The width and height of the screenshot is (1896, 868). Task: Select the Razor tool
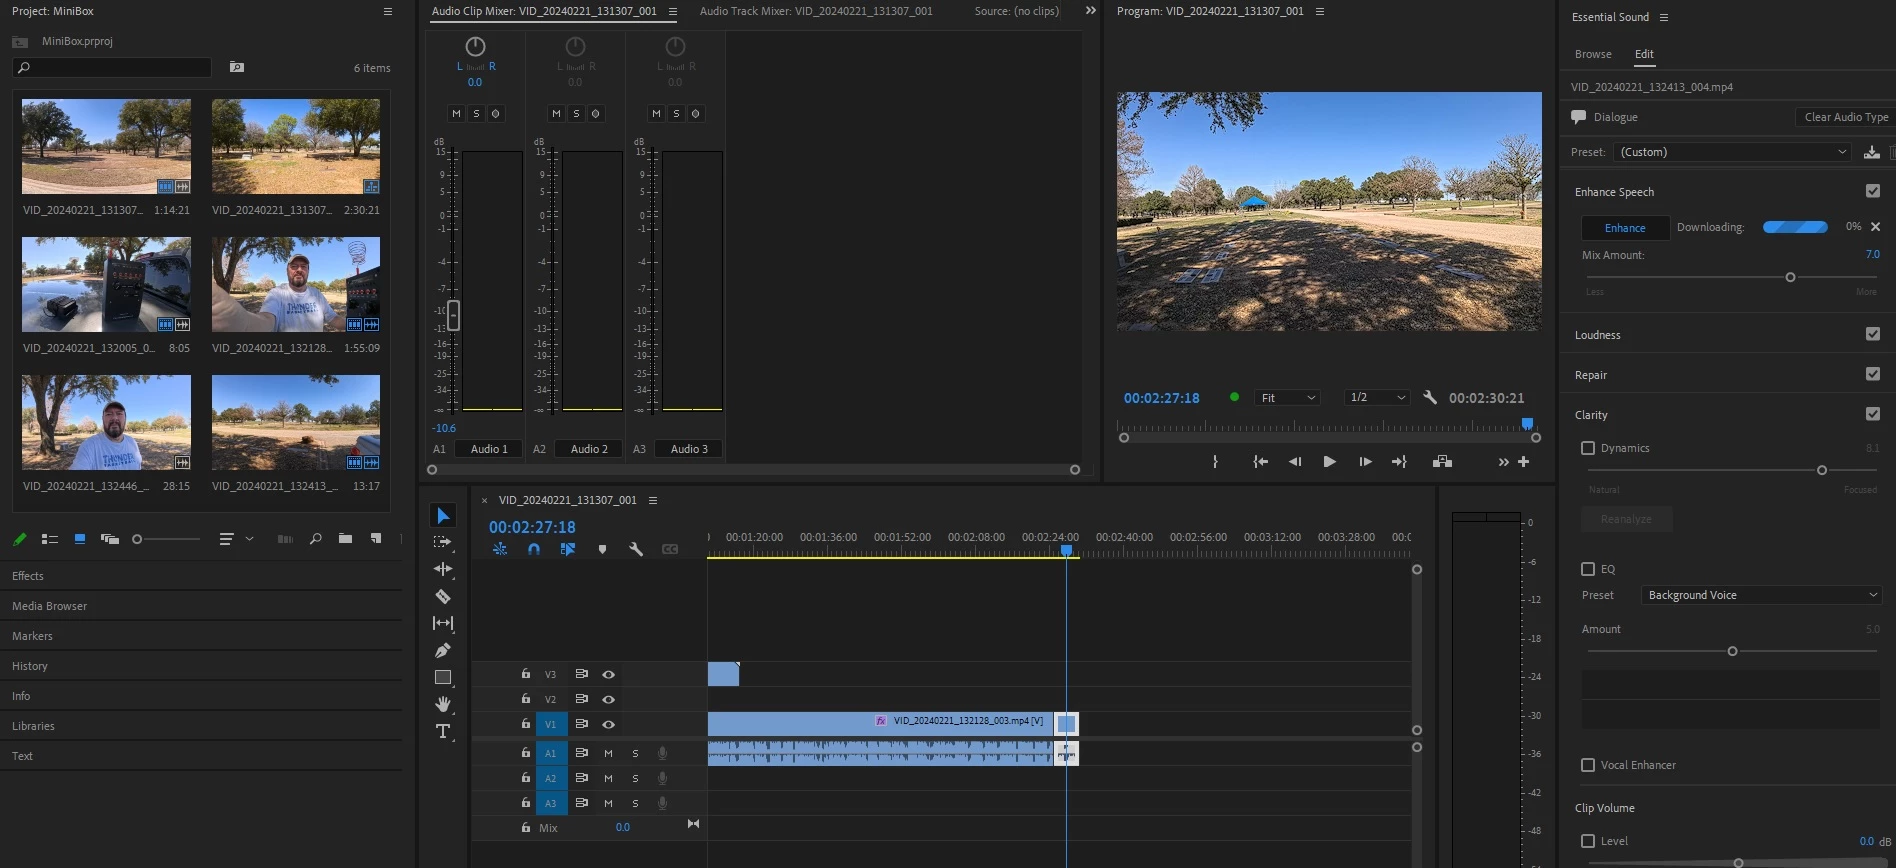(x=443, y=596)
